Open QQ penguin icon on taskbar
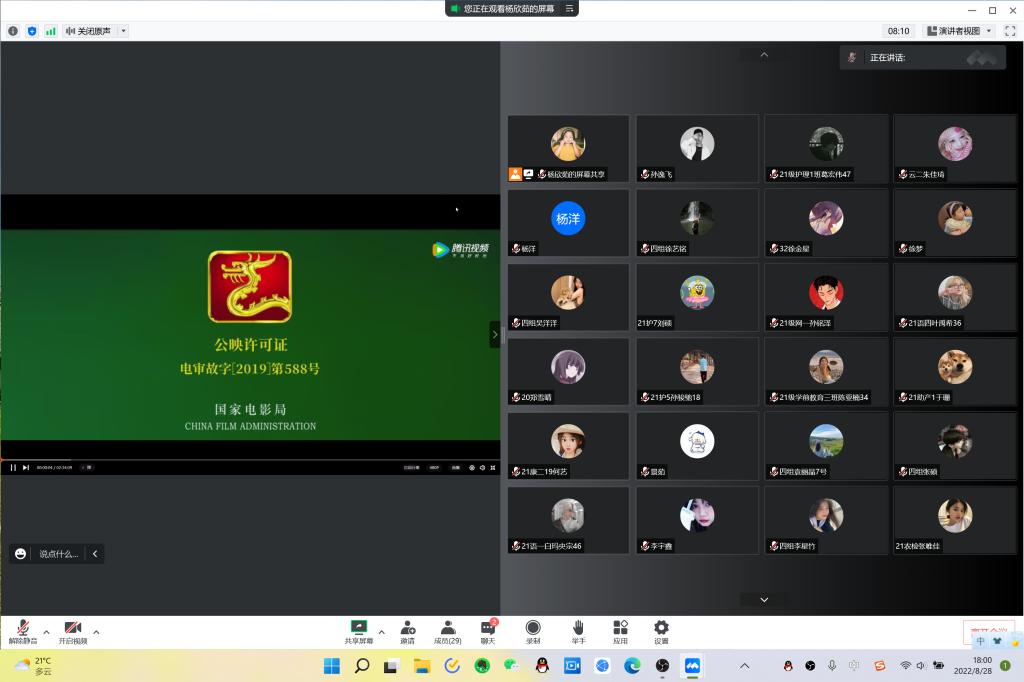 [x=542, y=666]
